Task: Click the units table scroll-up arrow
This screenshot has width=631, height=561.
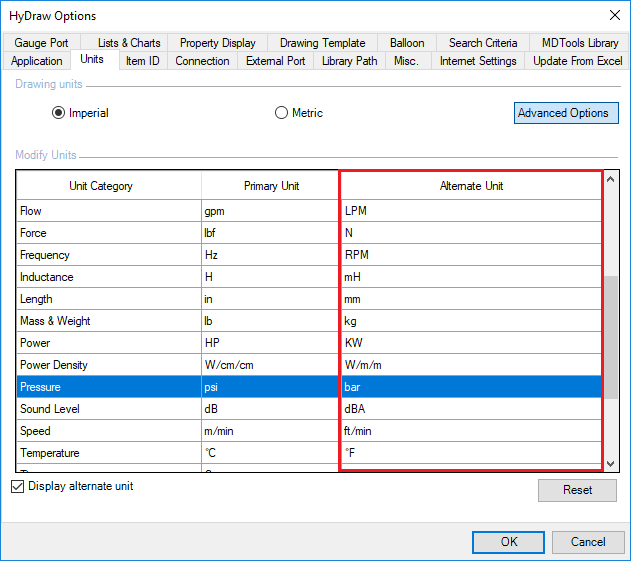Action: (x=610, y=179)
